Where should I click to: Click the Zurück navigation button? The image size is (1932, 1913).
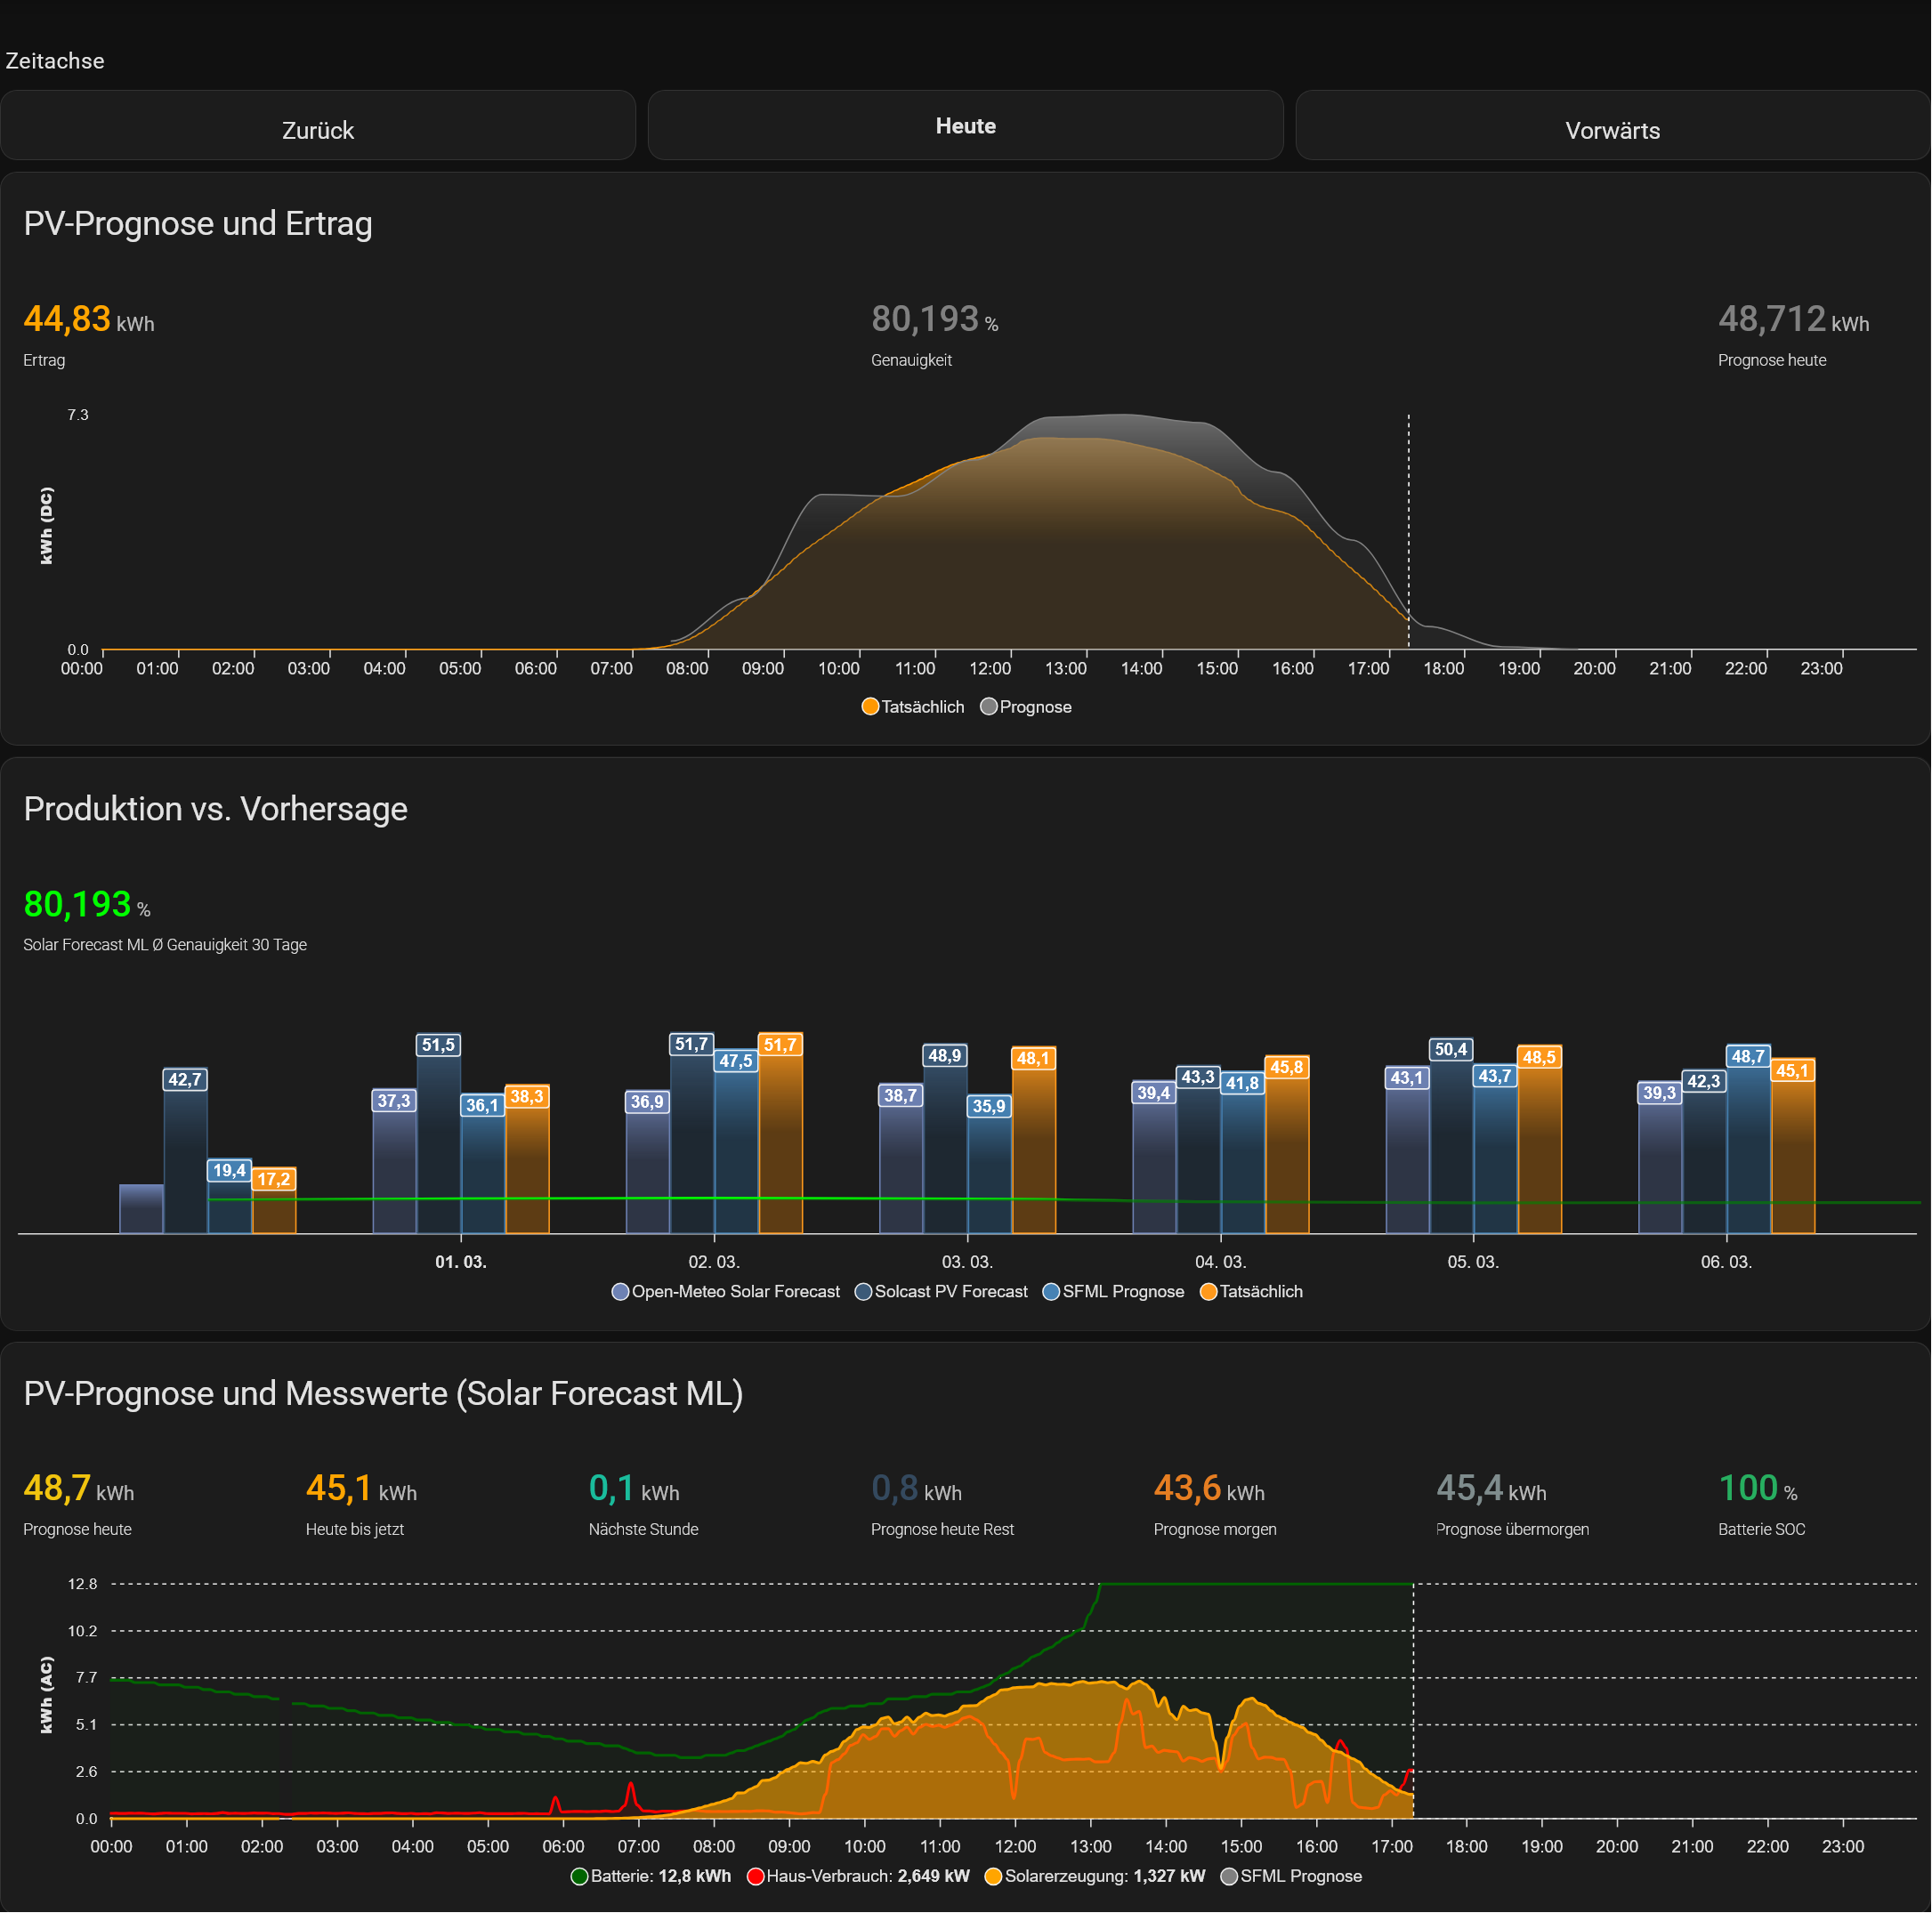(318, 129)
